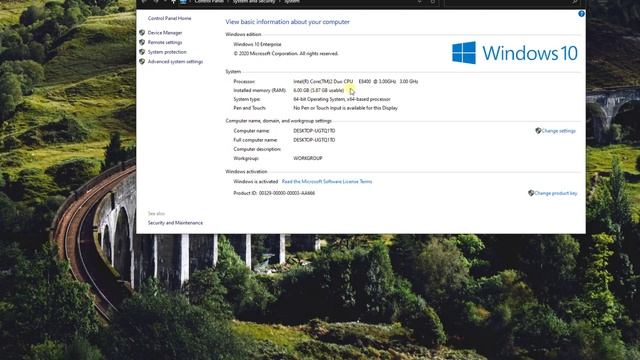Click the Windows 10 logo
Image resolution: width=640 pixels, height=360 pixels.
(515, 53)
